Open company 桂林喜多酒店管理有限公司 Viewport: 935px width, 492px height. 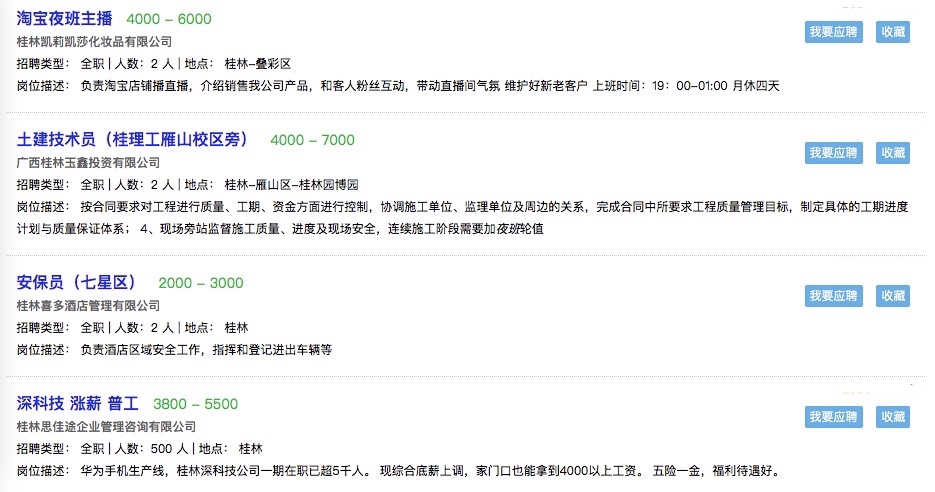88,306
